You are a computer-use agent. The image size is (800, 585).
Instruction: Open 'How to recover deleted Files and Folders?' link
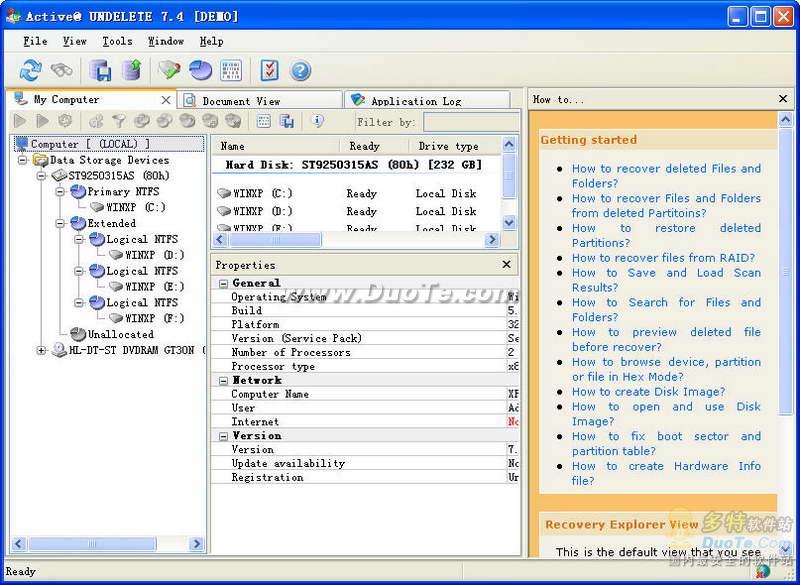(x=666, y=176)
